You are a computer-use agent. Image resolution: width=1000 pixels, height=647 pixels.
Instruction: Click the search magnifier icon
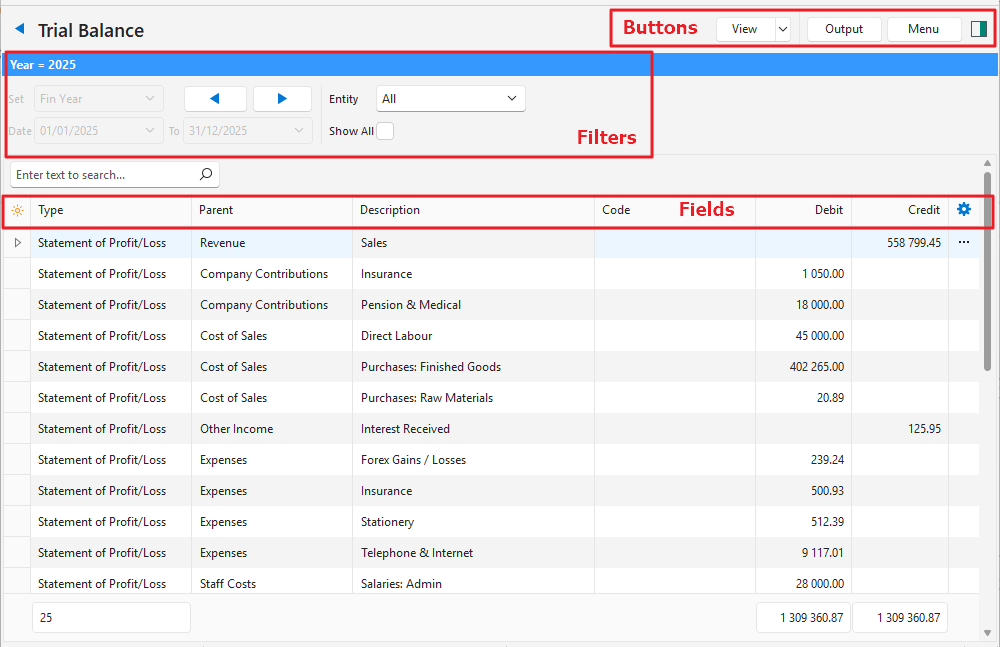pyautogui.click(x=206, y=175)
